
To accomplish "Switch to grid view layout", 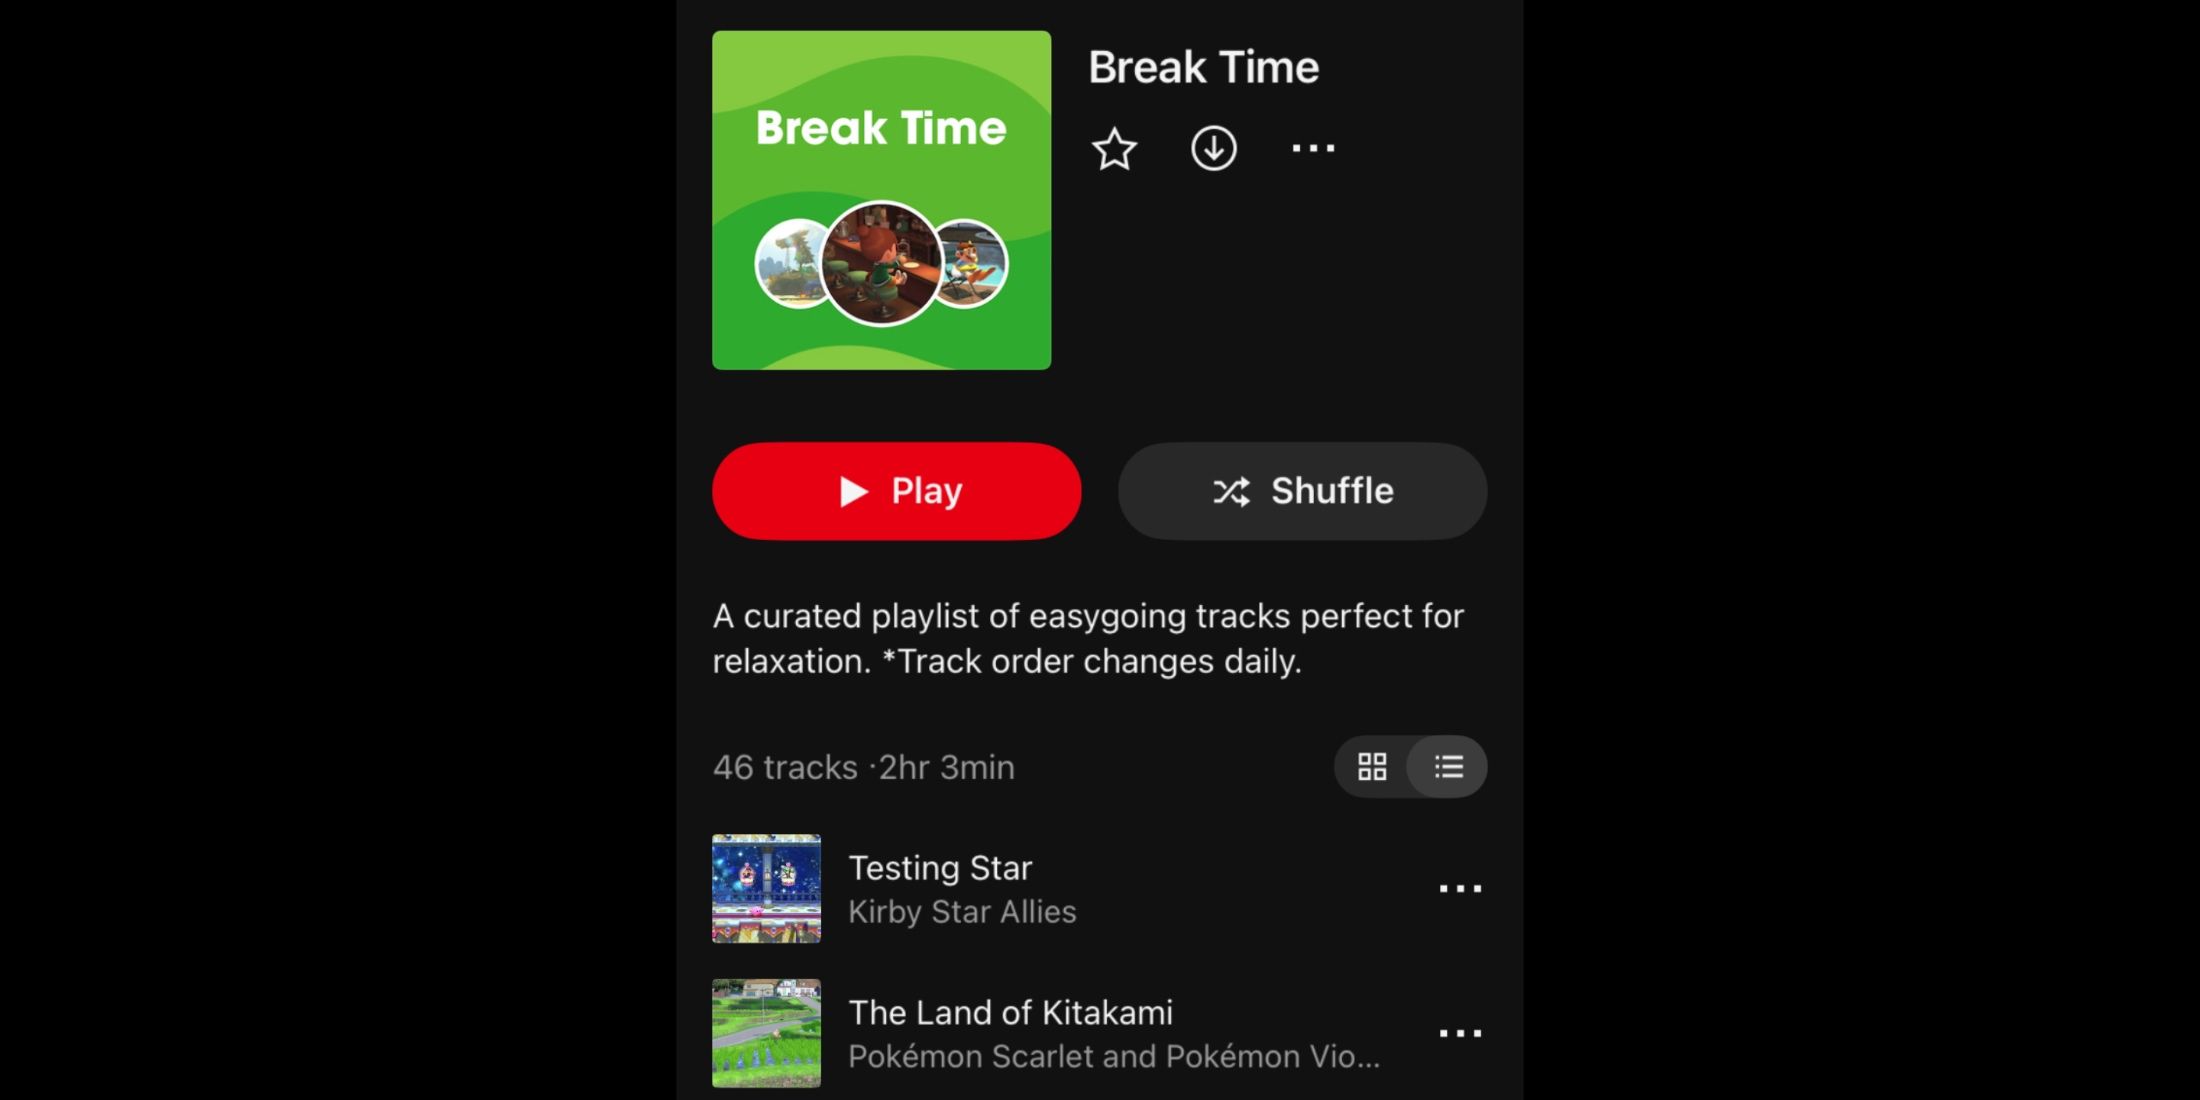I will click(x=1372, y=766).
